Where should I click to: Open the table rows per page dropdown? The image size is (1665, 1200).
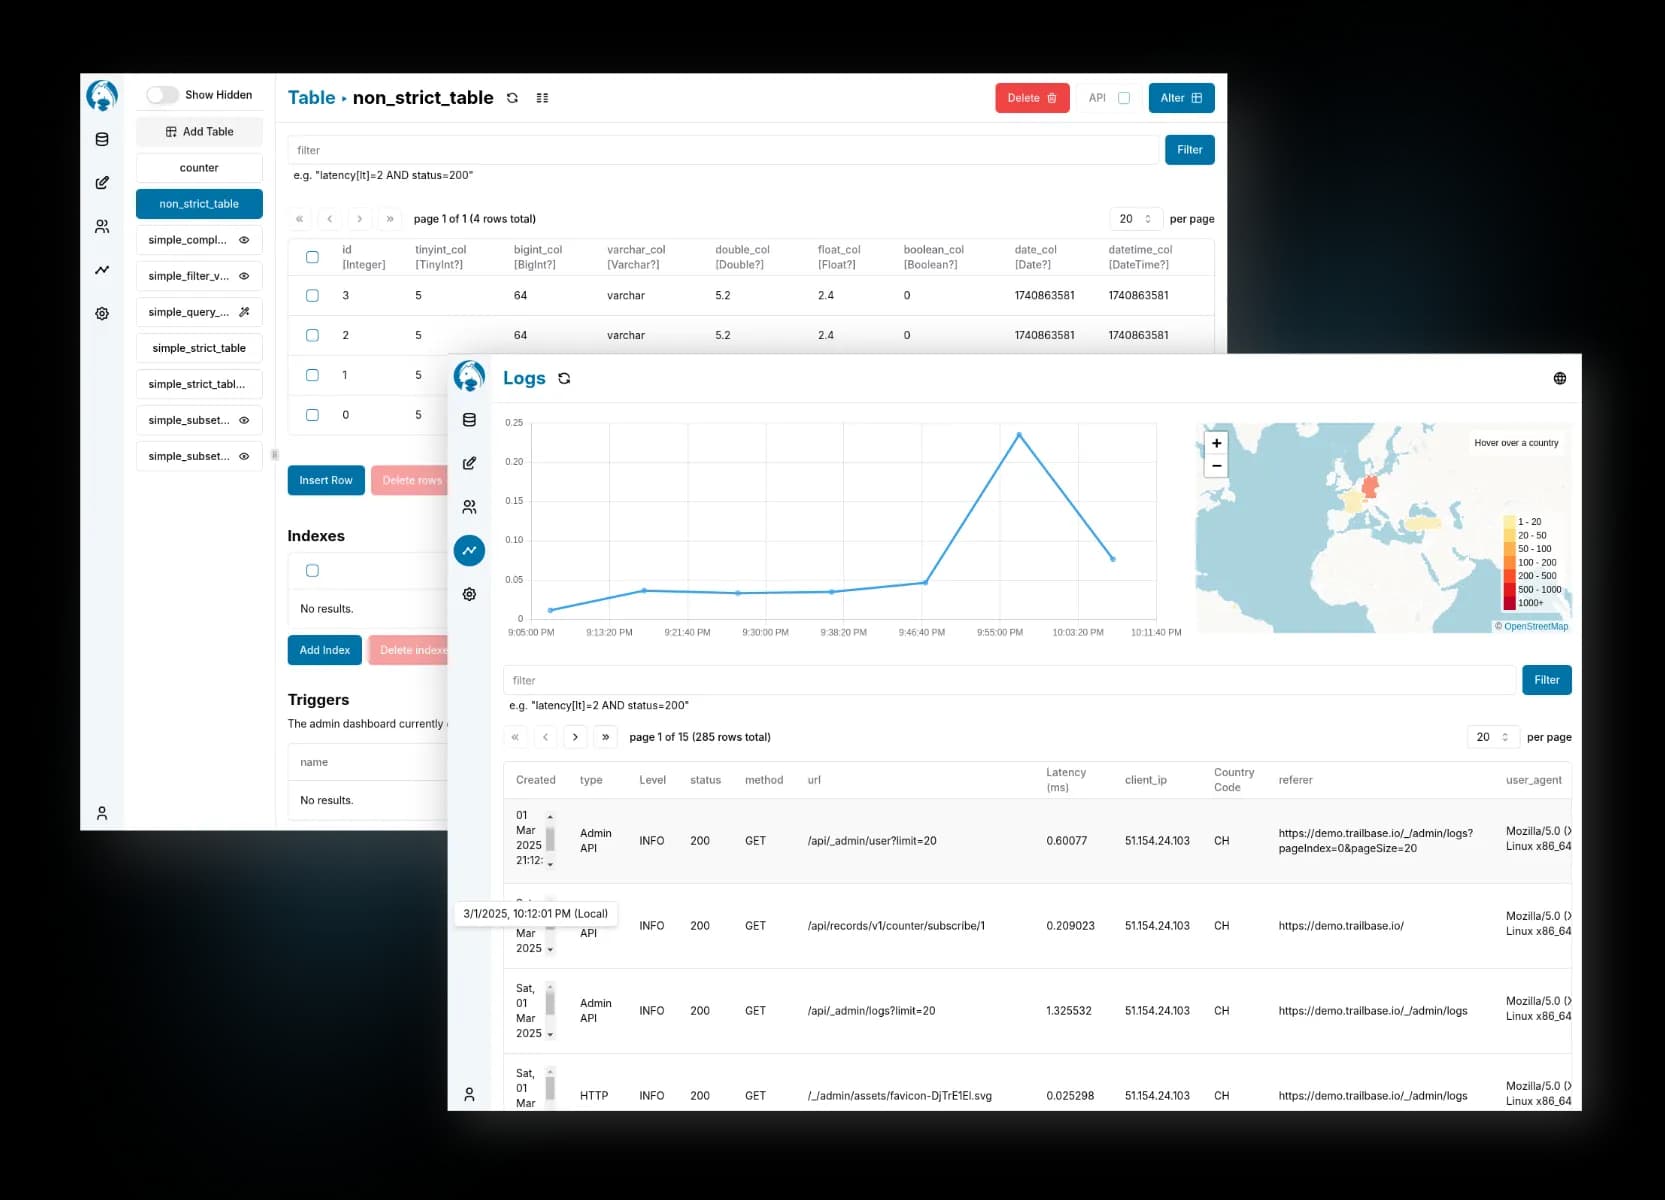1135,219
